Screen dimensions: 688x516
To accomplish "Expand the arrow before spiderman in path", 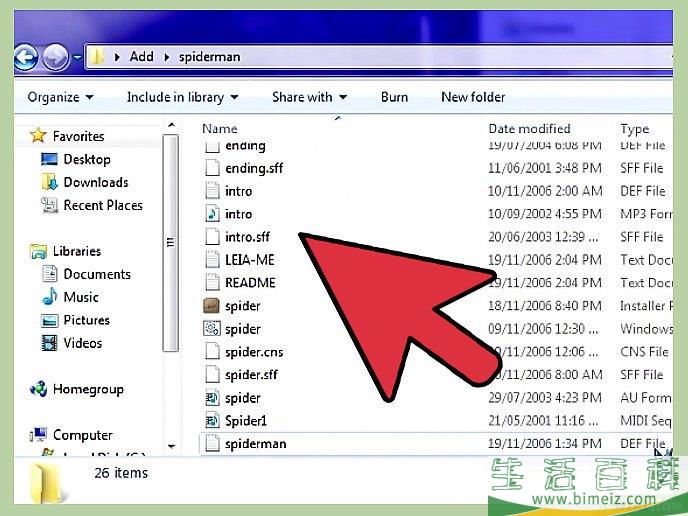I will coord(167,57).
